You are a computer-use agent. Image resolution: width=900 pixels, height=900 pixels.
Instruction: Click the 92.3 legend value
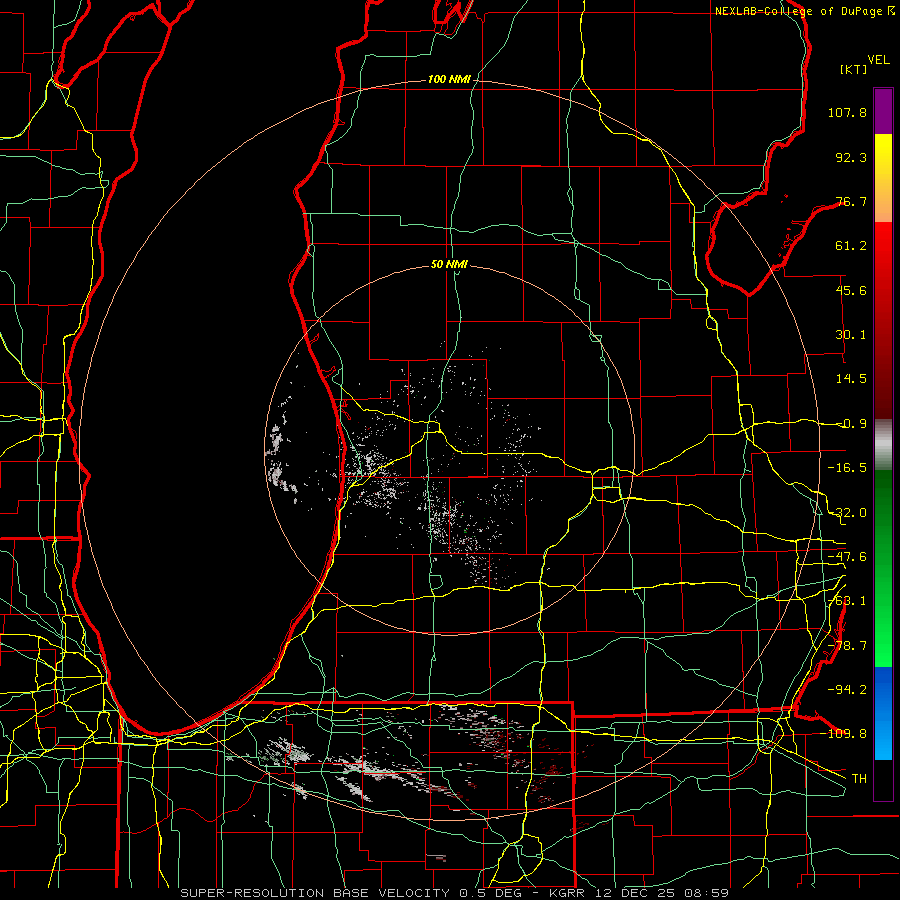851,157
